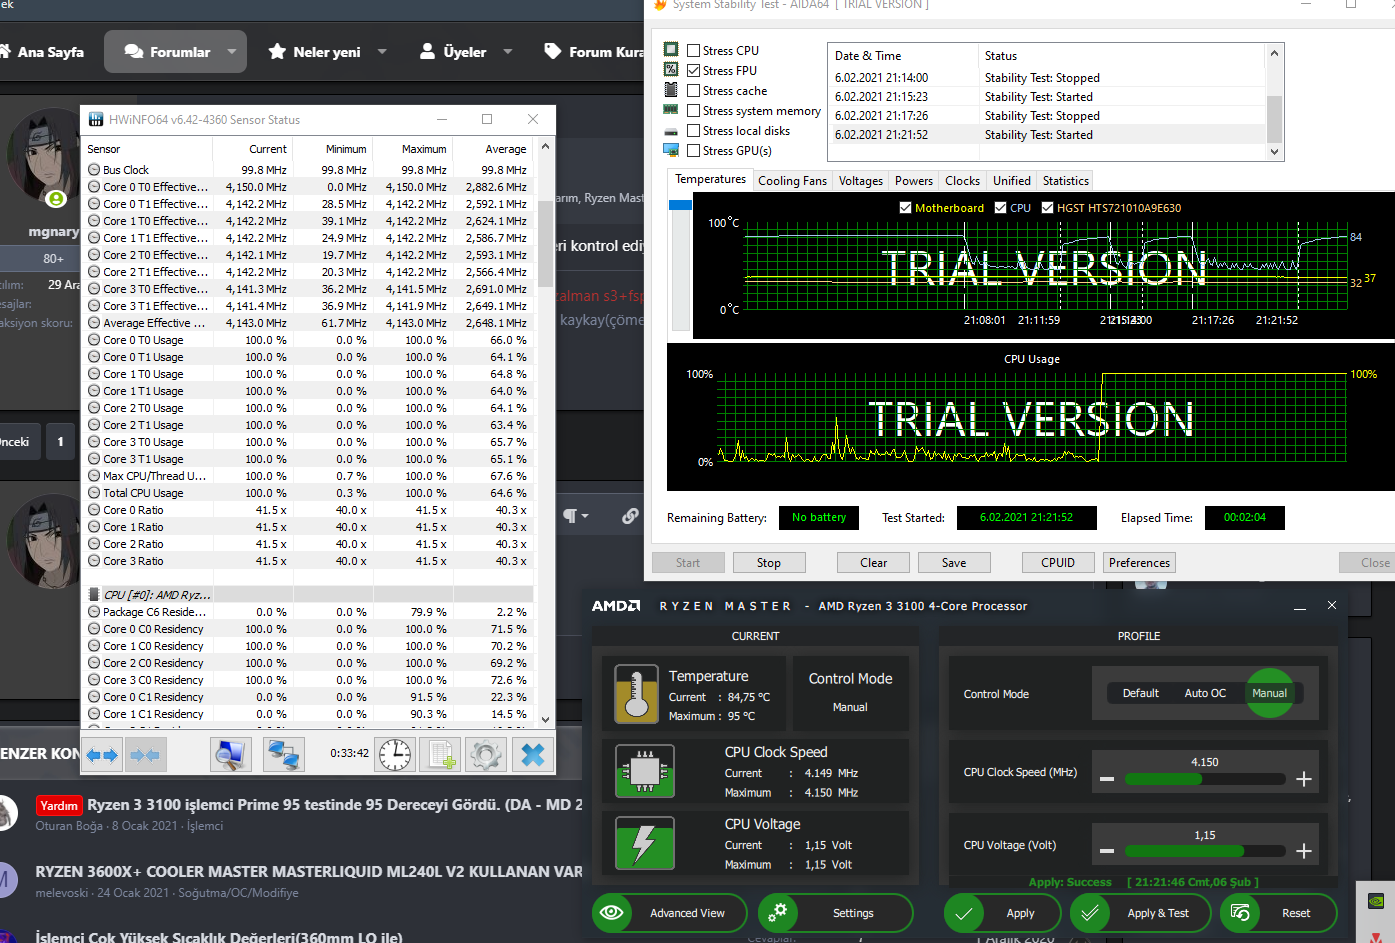
Task: Click HWiNFO network computers icon
Action: (284, 754)
